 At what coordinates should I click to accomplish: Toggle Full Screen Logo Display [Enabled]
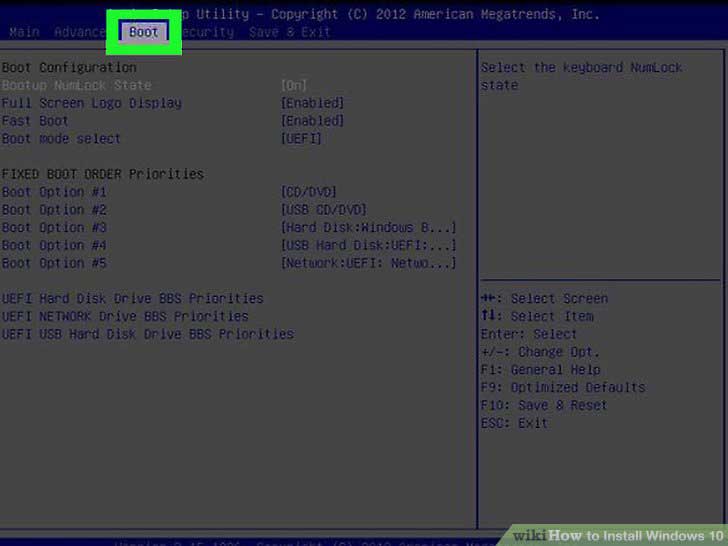click(312, 103)
